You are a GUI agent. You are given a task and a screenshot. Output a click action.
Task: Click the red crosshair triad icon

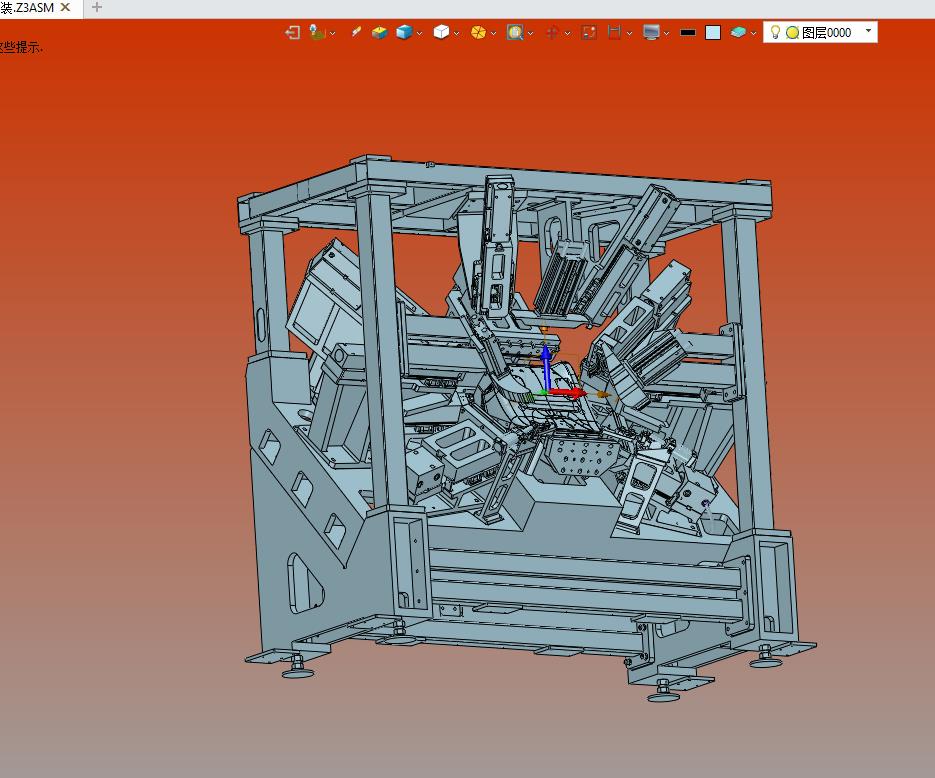[552, 32]
